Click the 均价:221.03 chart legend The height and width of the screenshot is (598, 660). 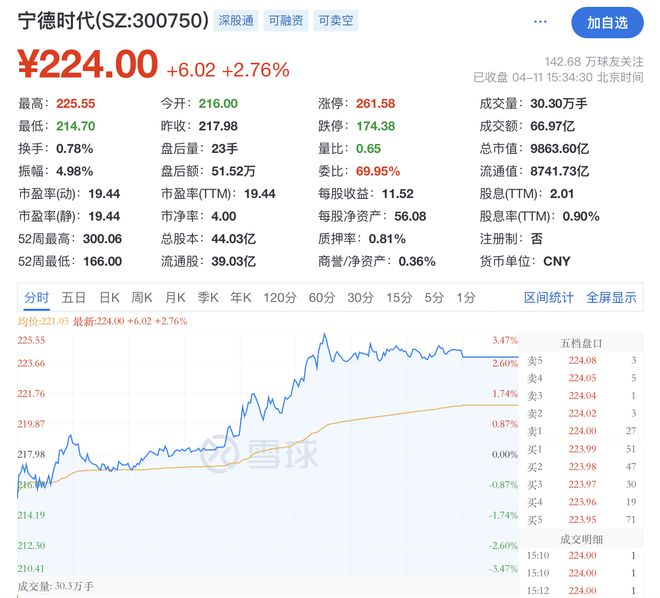point(43,322)
